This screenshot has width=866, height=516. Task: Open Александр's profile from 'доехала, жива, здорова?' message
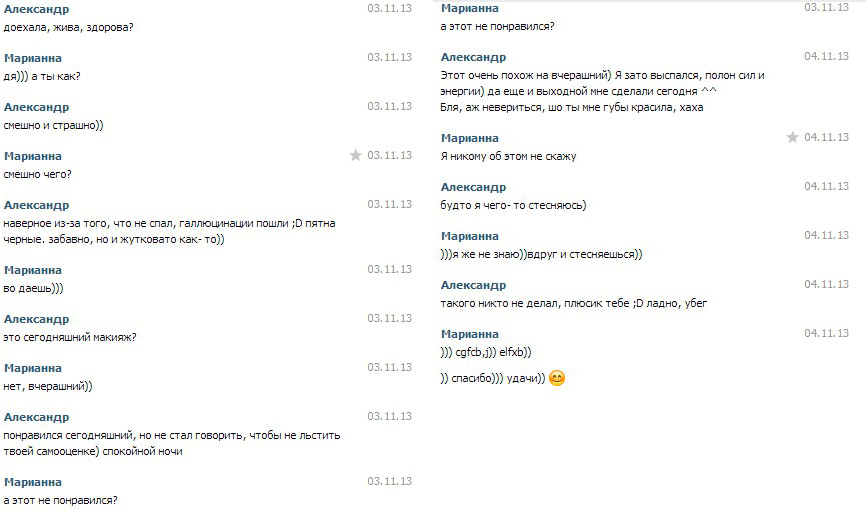(36, 9)
